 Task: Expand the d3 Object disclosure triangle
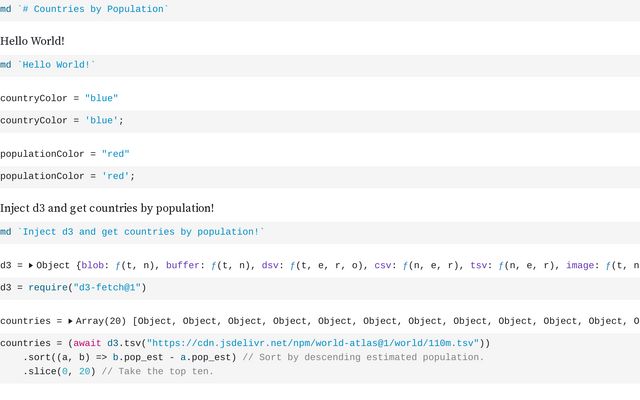click(x=31, y=265)
